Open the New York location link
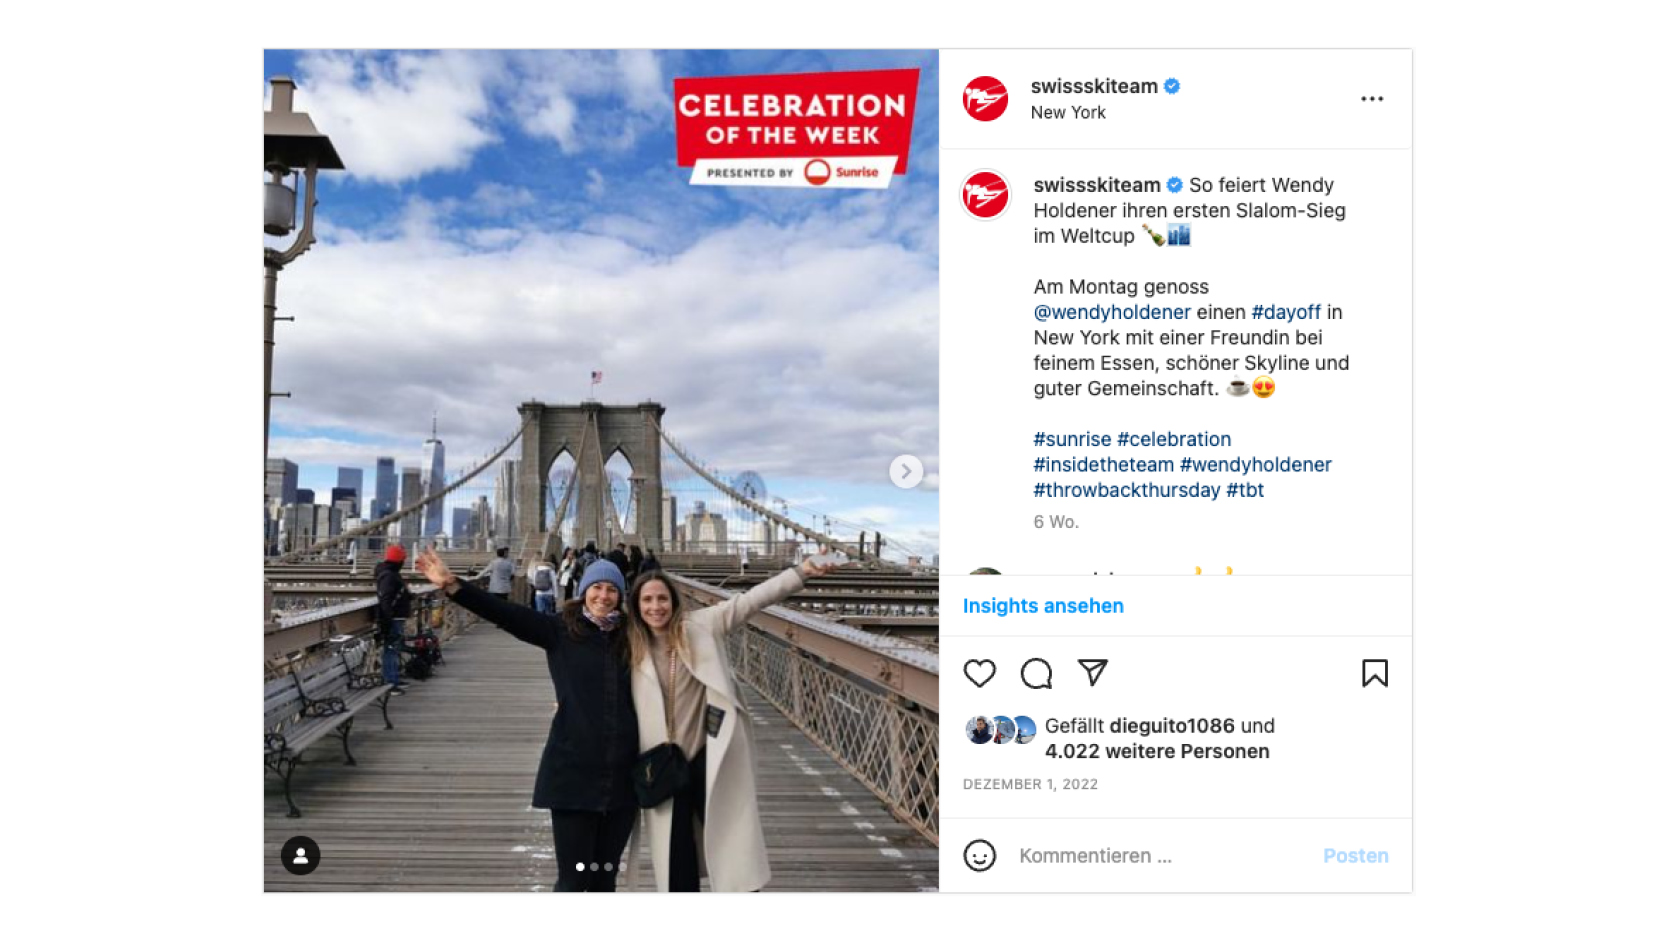 coord(1068,113)
